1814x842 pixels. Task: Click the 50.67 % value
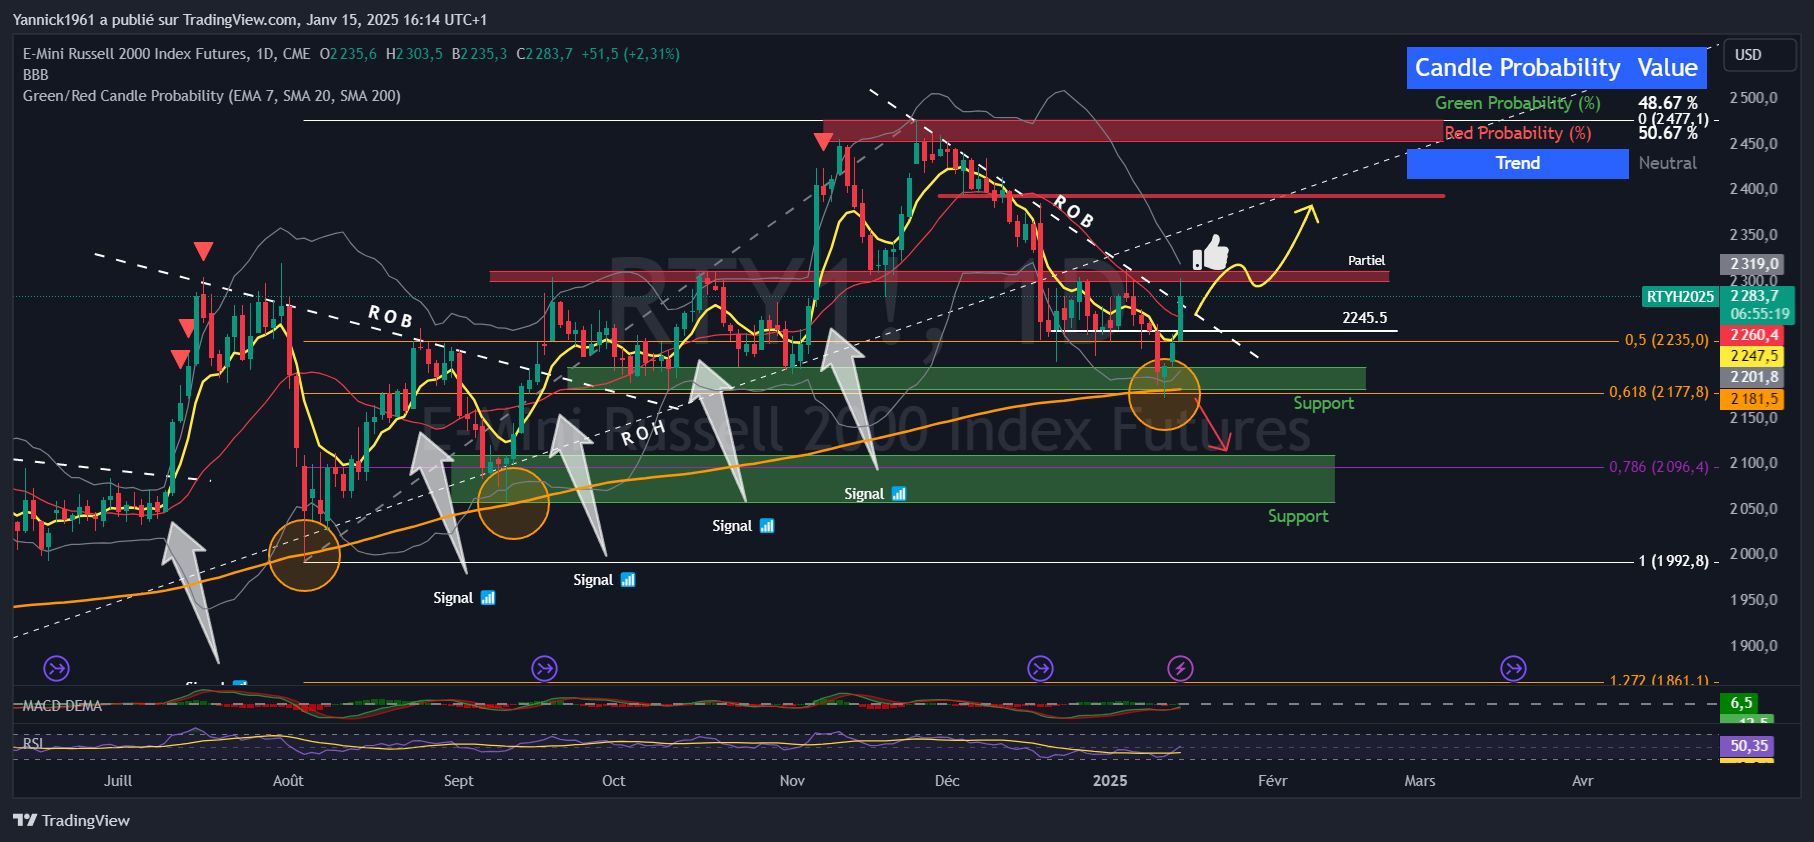(x=1668, y=133)
